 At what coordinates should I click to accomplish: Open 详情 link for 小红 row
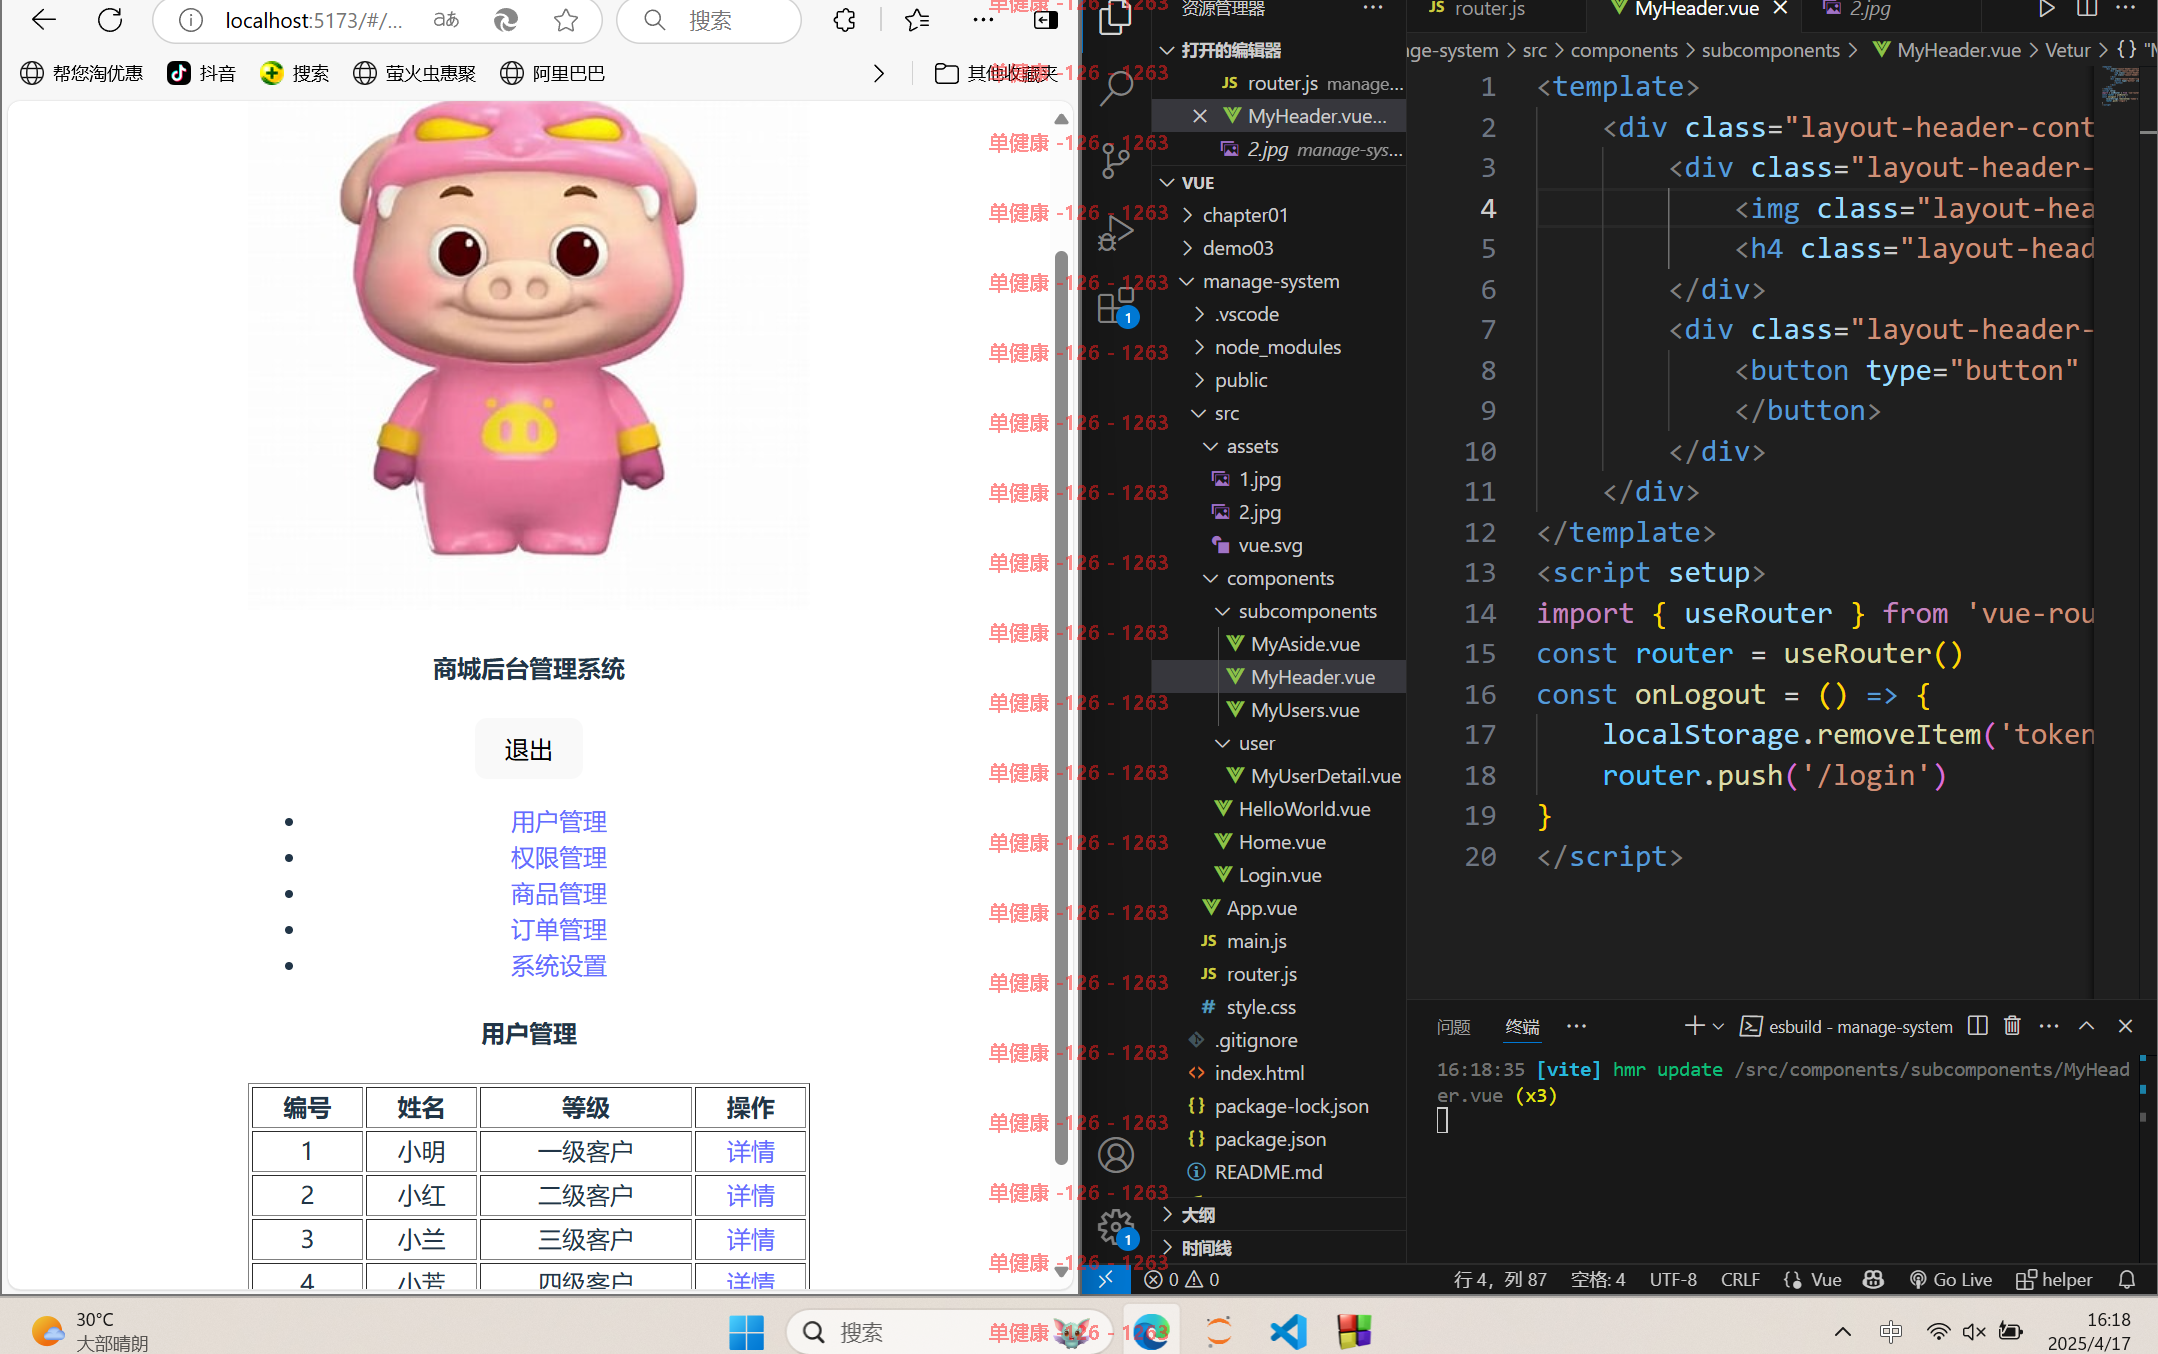[750, 1196]
